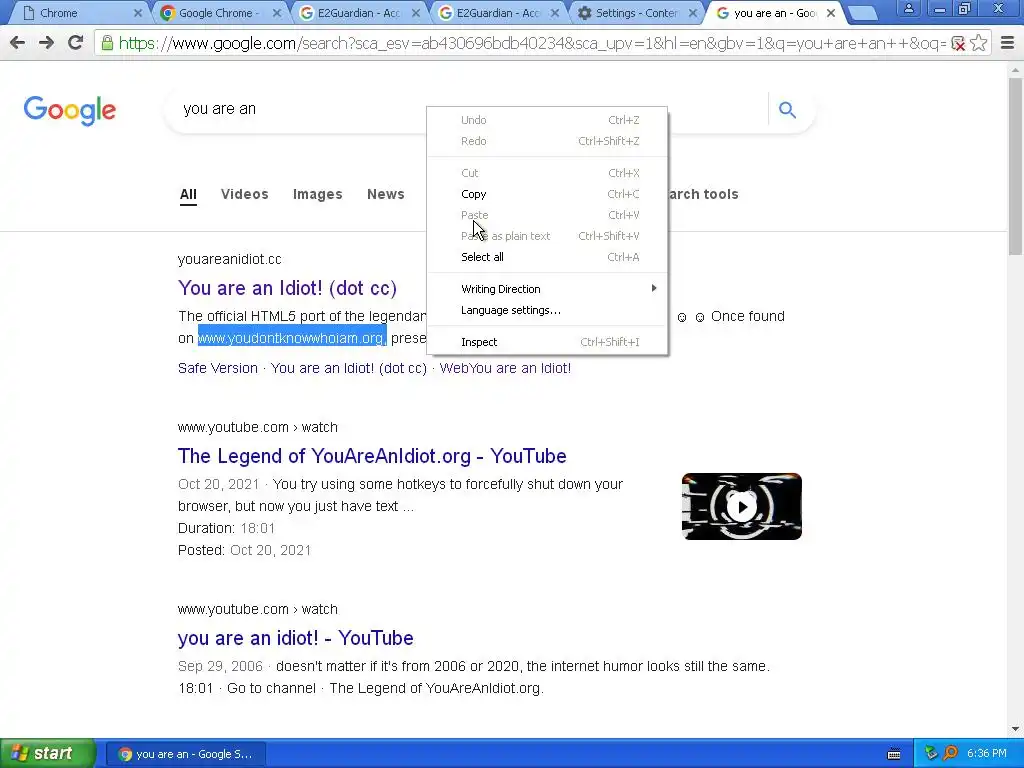The height and width of the screenshot is (768, 1024).
Task: Play the YouTube video thumbnail
Action: 742,507
